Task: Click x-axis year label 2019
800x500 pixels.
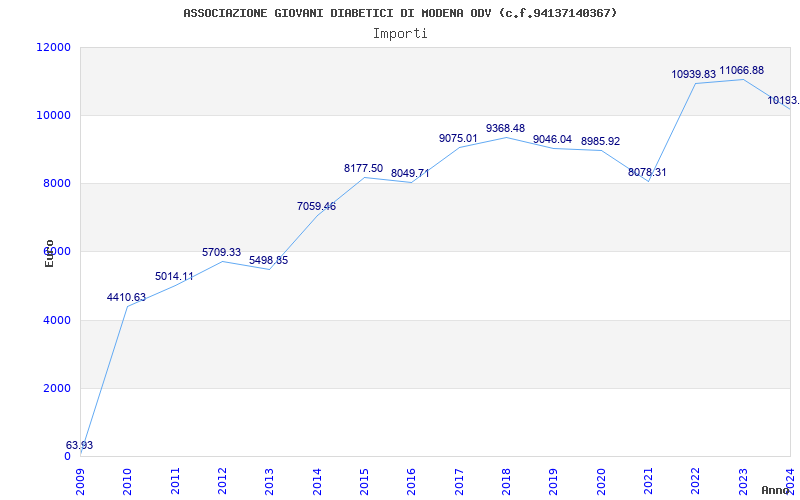Action: 554,481
